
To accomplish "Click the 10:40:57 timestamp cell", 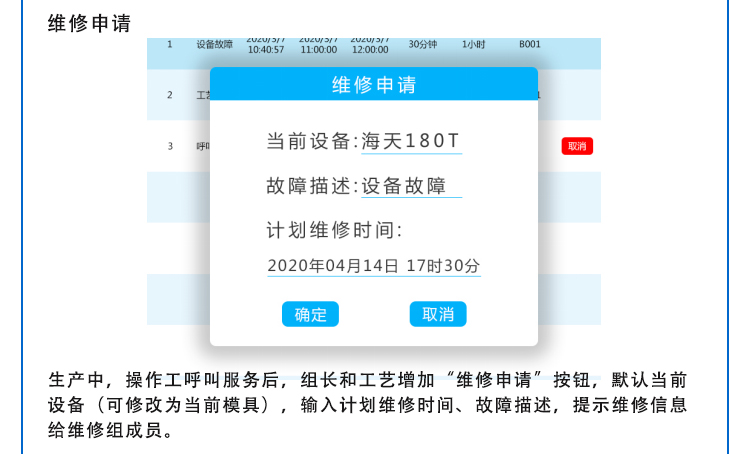I will [x=266, y=47].
